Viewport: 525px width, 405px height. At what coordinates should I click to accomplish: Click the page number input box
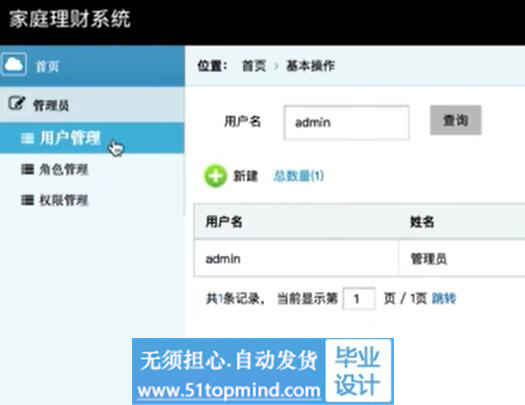359,299
